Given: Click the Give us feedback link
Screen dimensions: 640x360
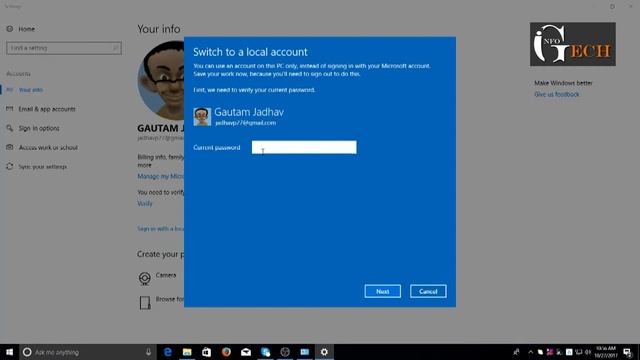Looking at the screenshot, I should 556,94.
